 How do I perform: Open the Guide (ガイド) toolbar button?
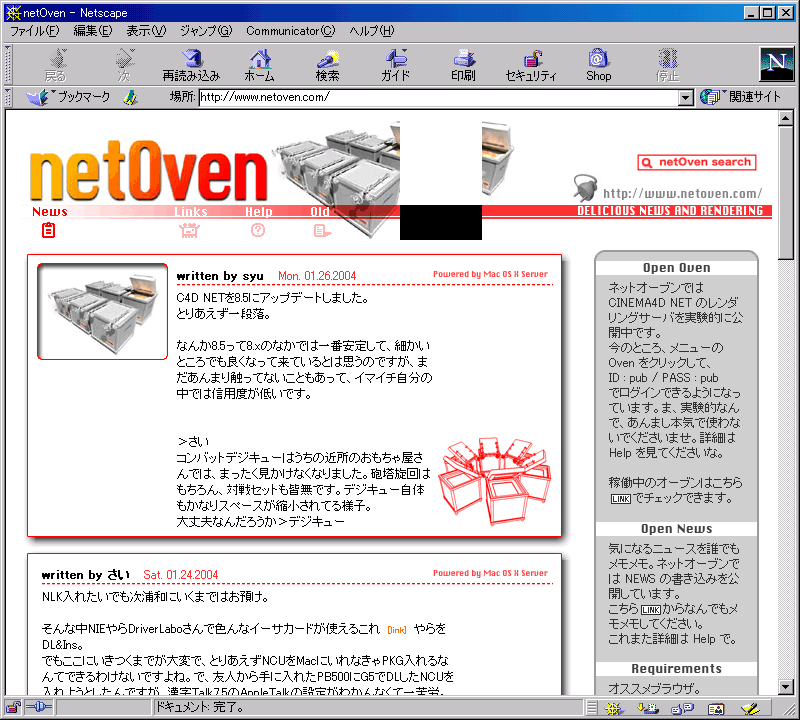tap(395, 65)
